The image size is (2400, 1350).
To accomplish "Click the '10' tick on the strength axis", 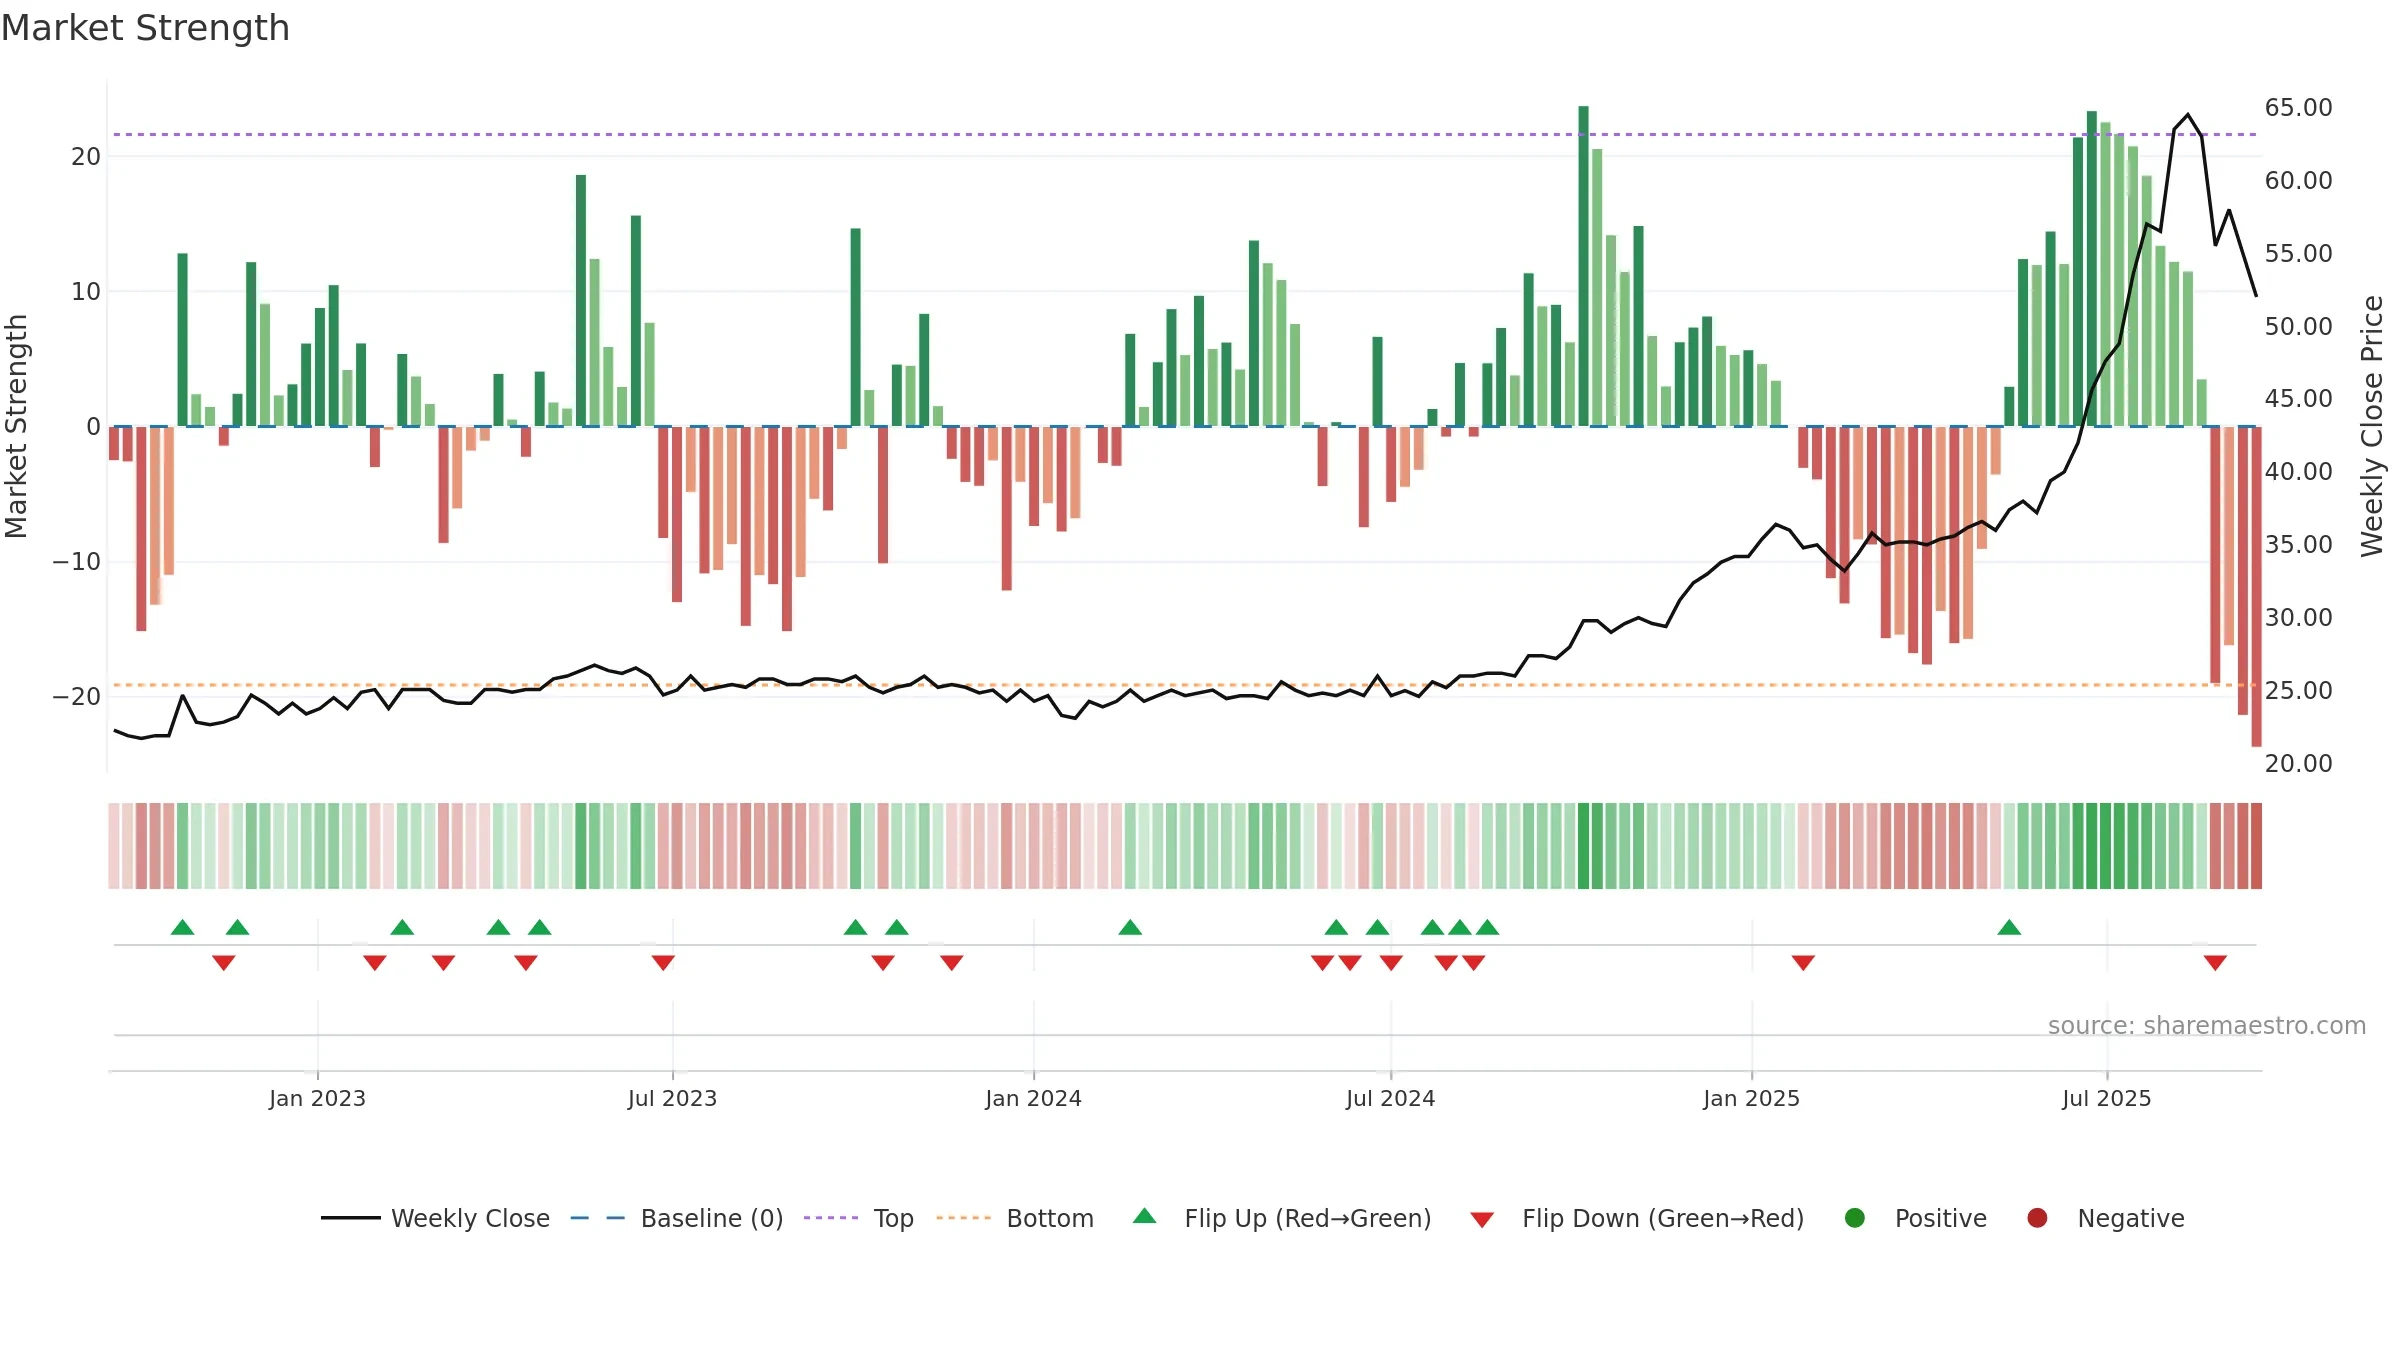I will [86, 292].
